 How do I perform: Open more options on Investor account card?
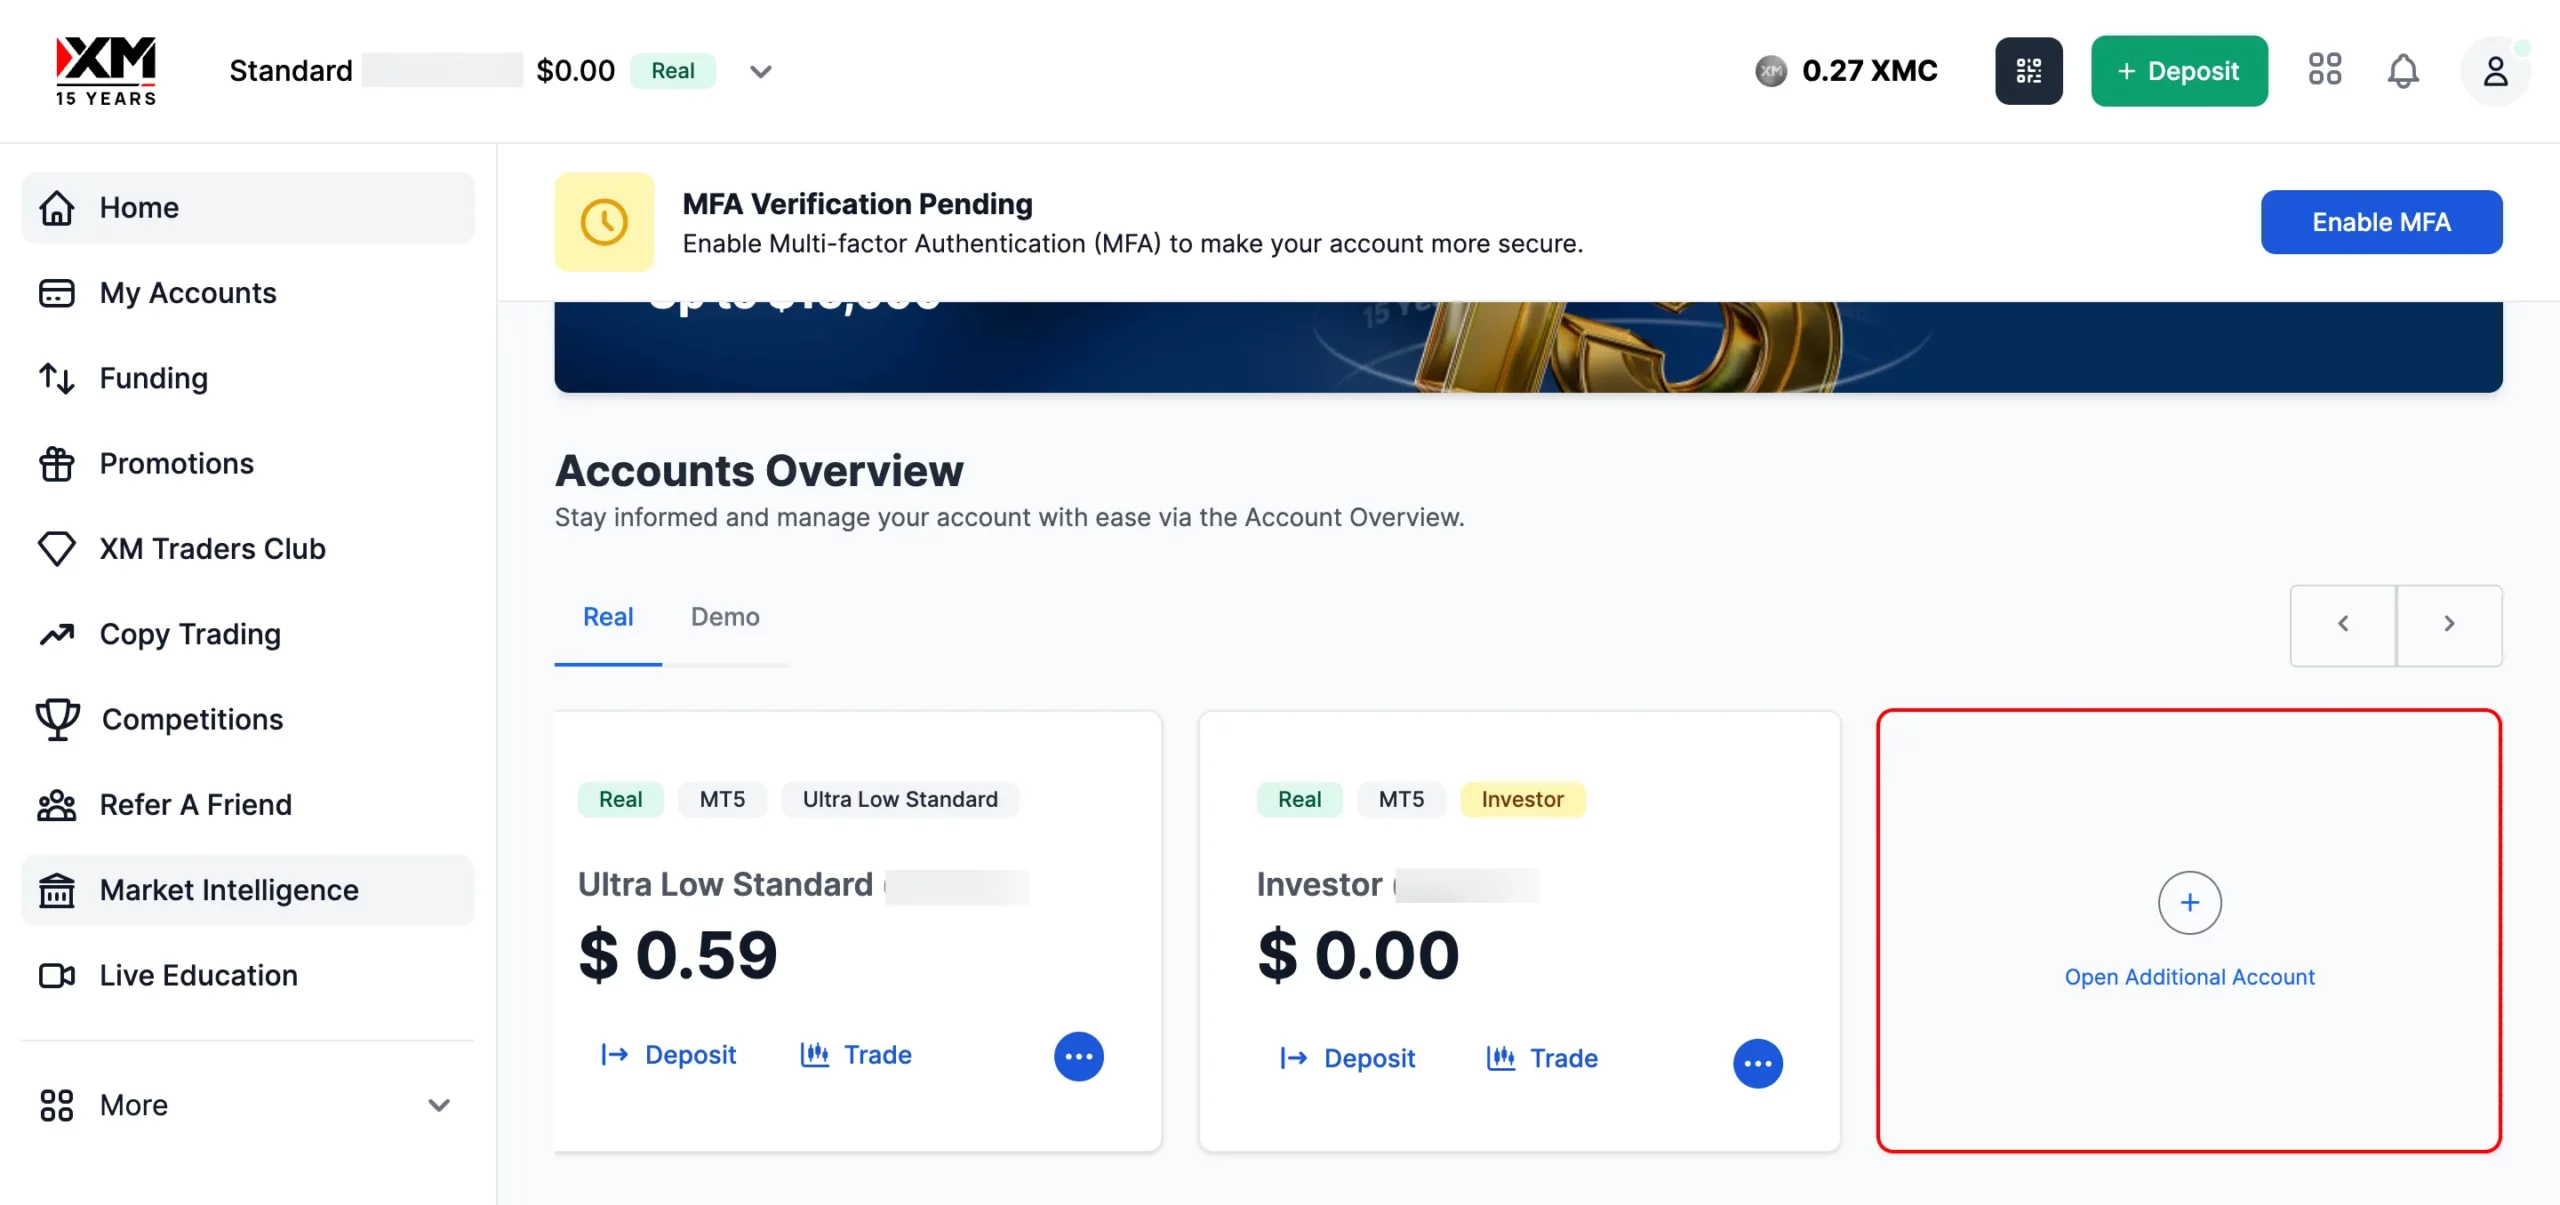1757,1064
